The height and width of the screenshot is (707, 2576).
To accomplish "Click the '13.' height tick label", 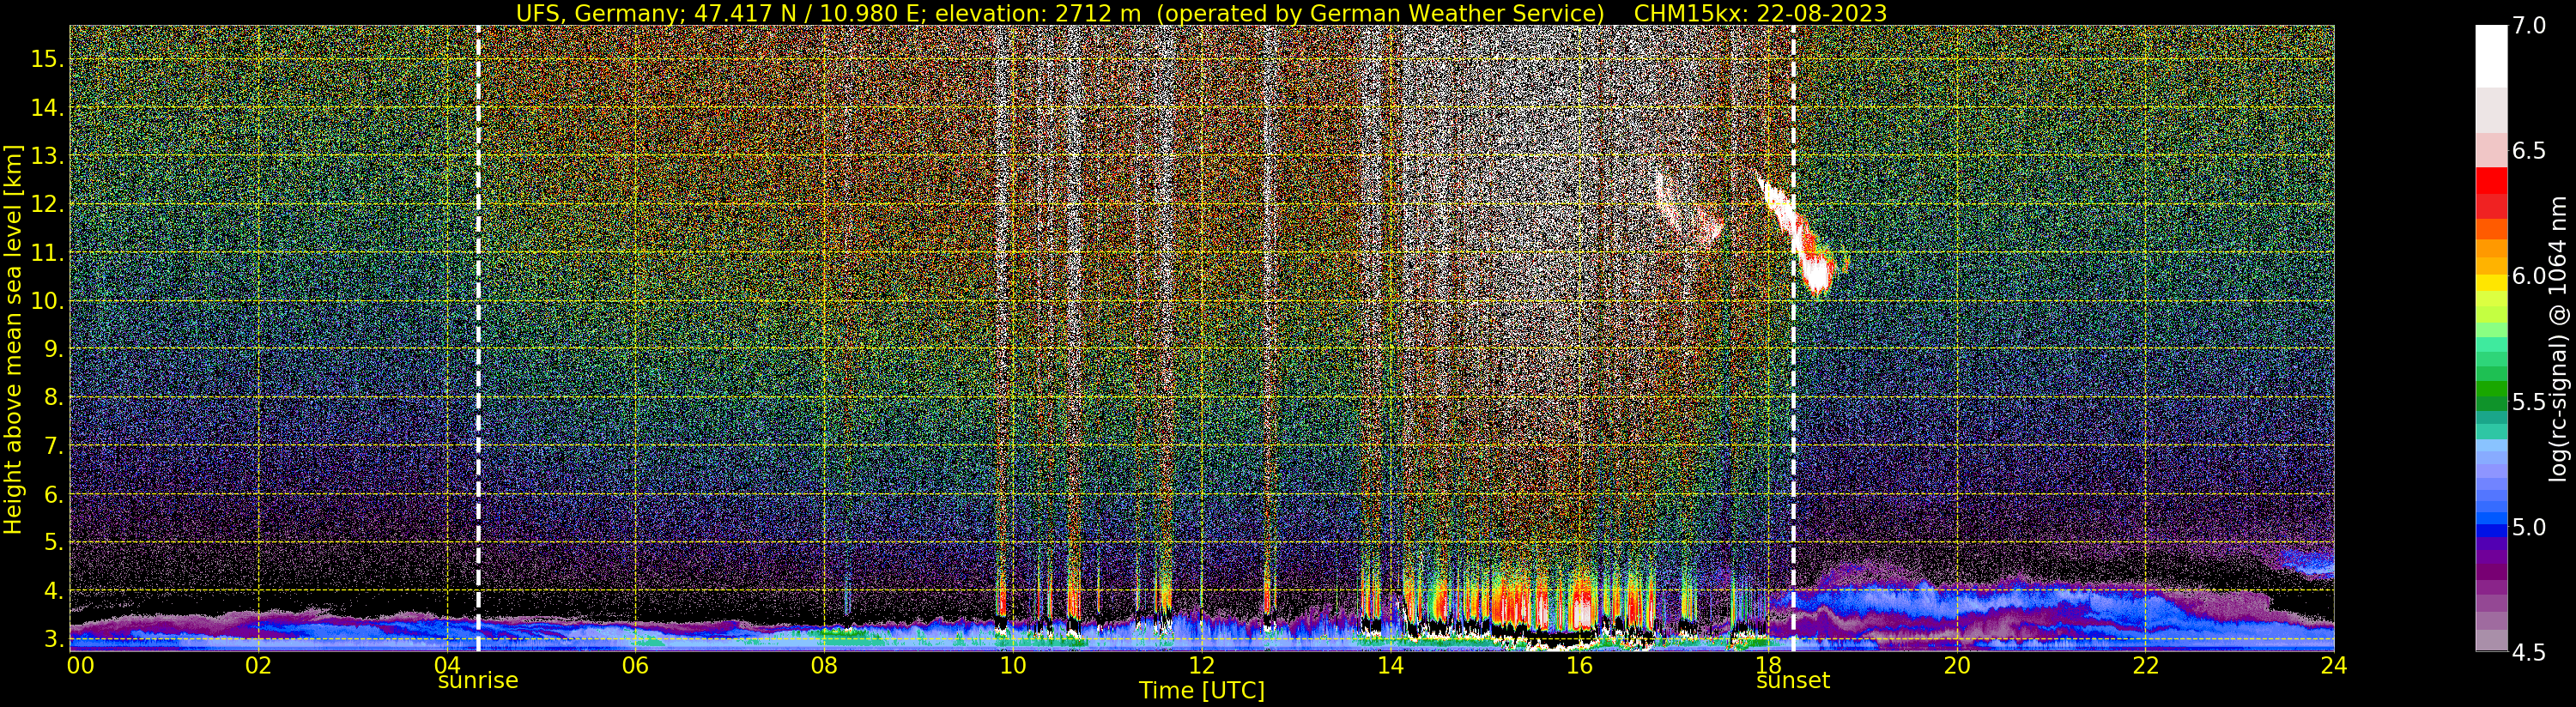I will pyautogui.click(x=47, y=156).
